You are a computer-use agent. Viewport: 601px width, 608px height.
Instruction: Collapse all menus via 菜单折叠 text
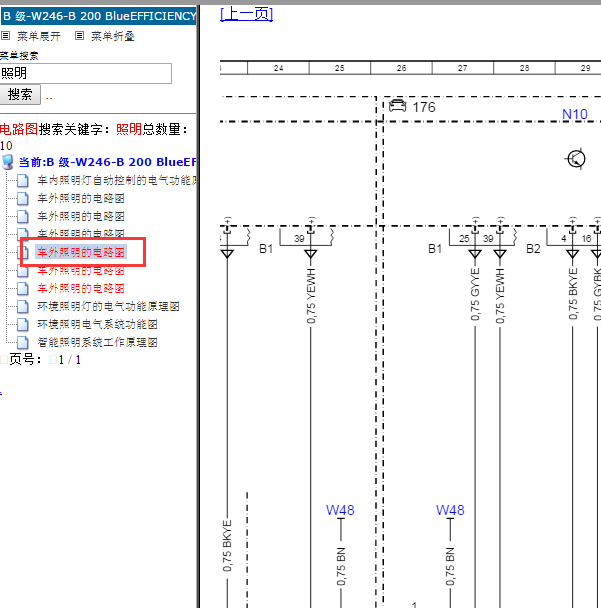(x=113, y=36)
